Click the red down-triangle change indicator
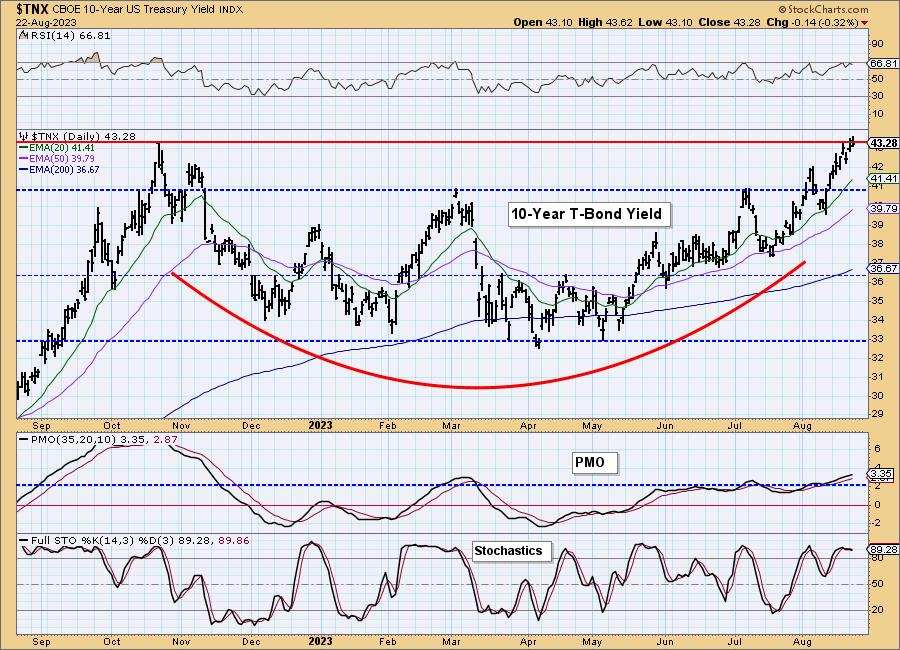This screenshot has width=900, height=650. click(864, 23)
